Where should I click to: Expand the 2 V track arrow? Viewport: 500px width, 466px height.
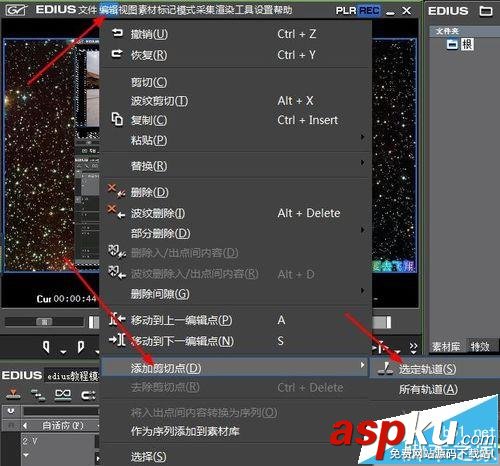coord(26,455)
